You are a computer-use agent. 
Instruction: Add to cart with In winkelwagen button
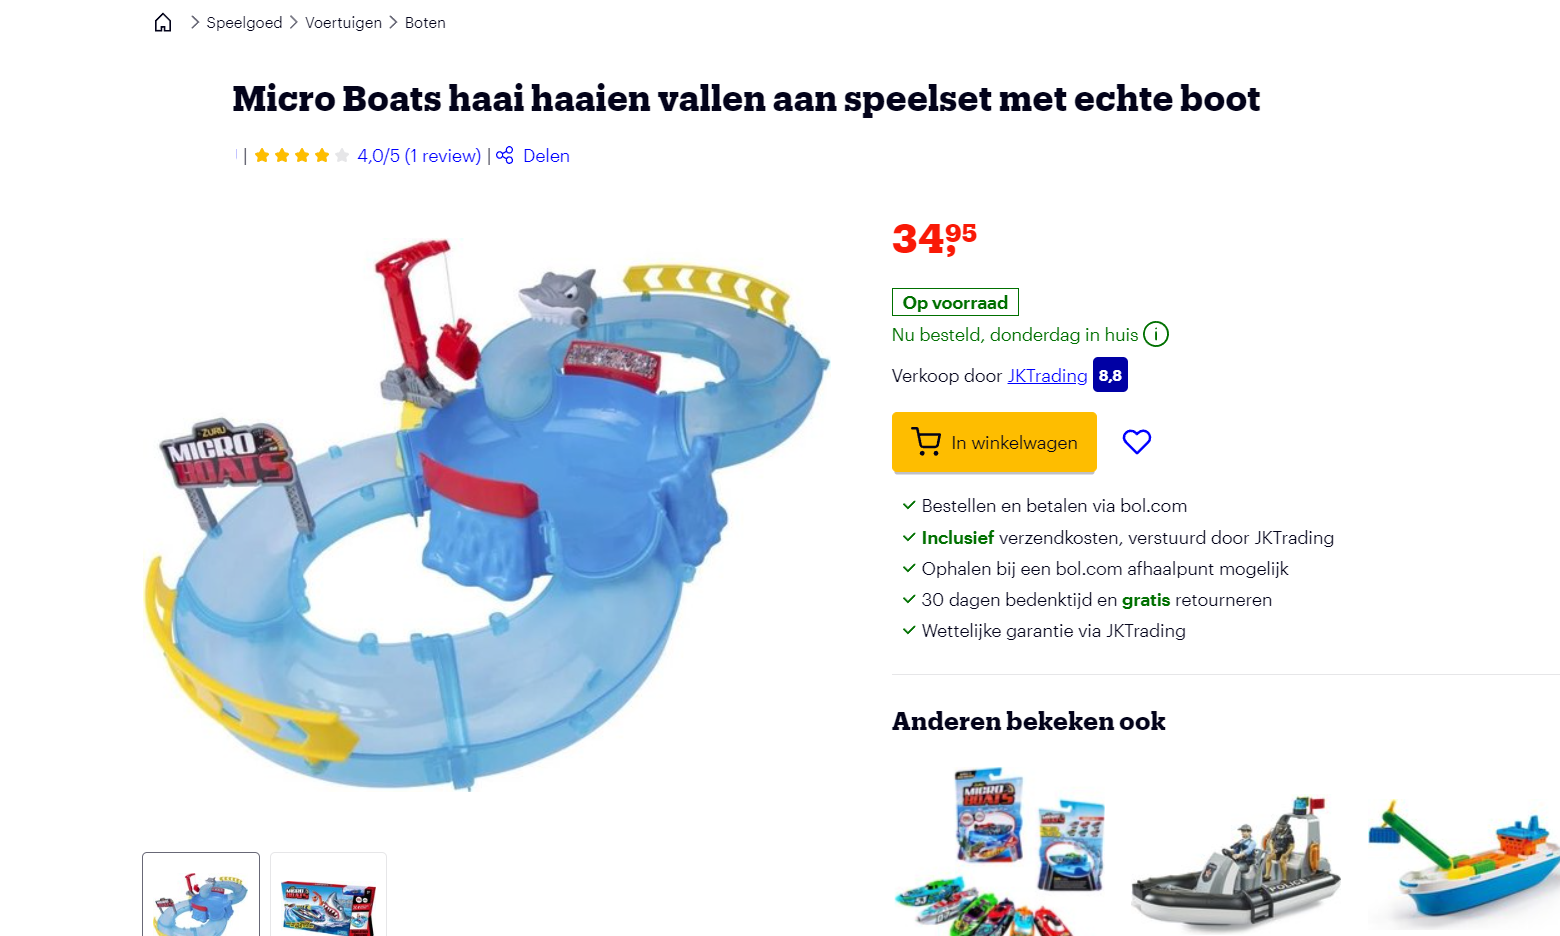pyautogui.click(x=994, y=442)
